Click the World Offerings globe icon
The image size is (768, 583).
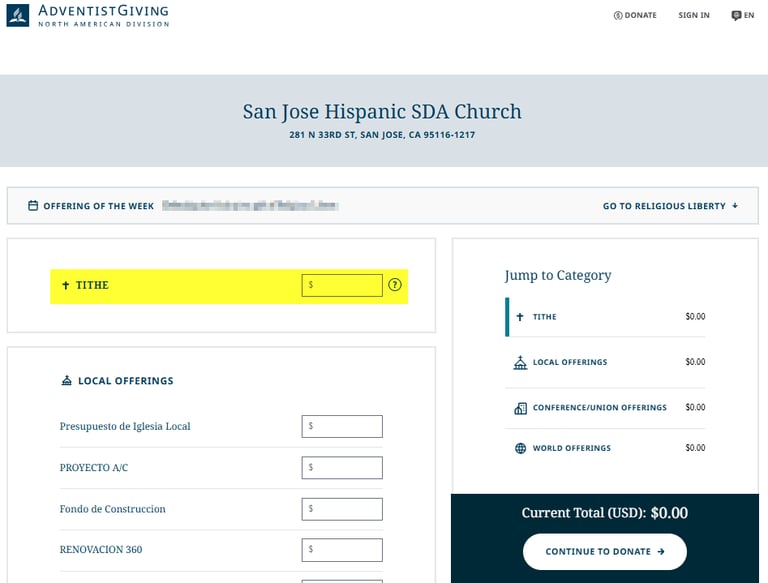click(x=520, y=448)
